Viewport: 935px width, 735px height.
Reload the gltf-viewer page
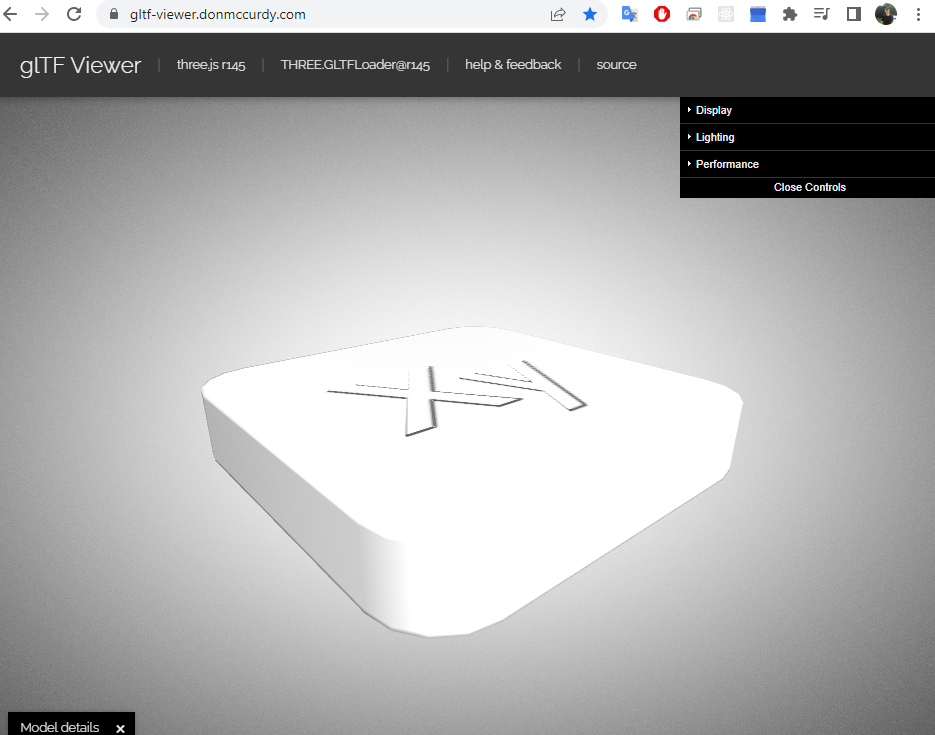[x=74, y=15]
